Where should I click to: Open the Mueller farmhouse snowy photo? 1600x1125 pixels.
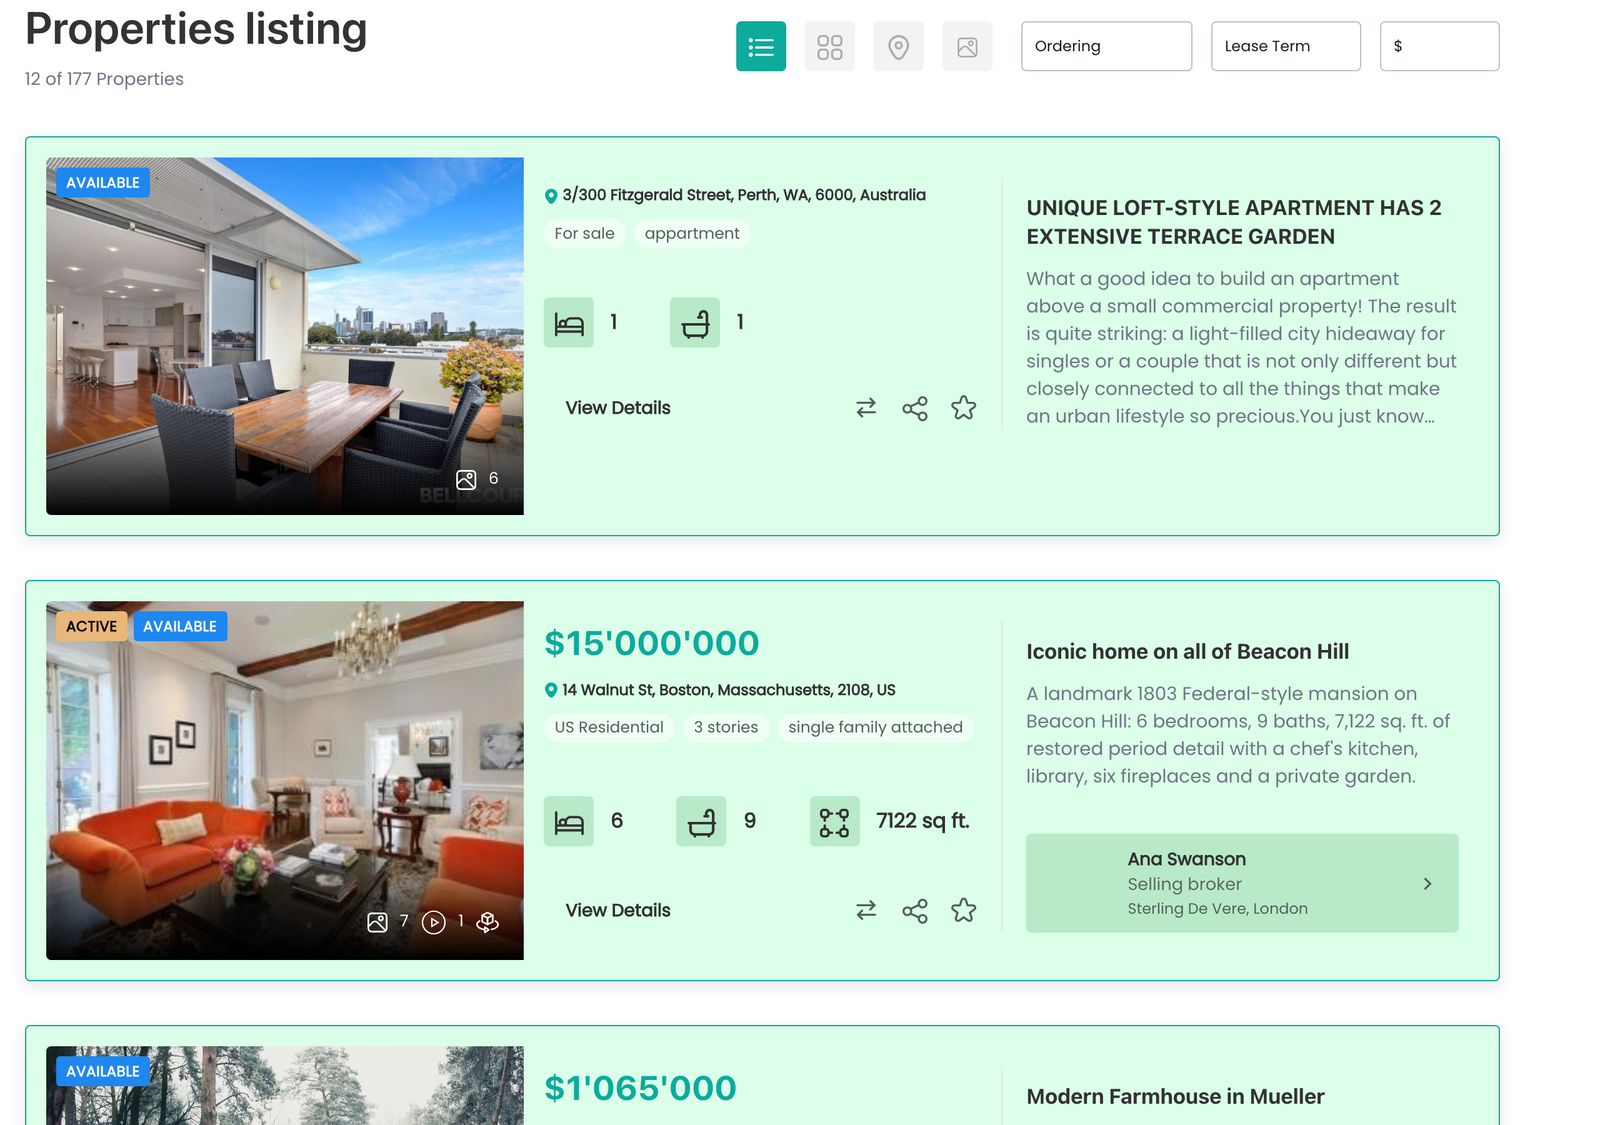285,1085
